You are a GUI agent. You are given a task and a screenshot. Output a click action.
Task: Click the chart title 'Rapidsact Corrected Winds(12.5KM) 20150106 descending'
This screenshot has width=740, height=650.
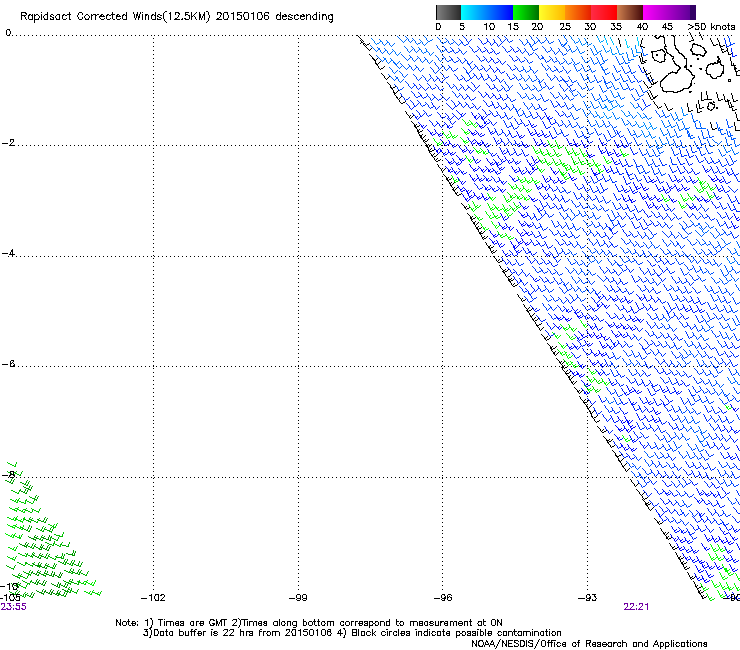pyautogui.click(x=177, y=17)
